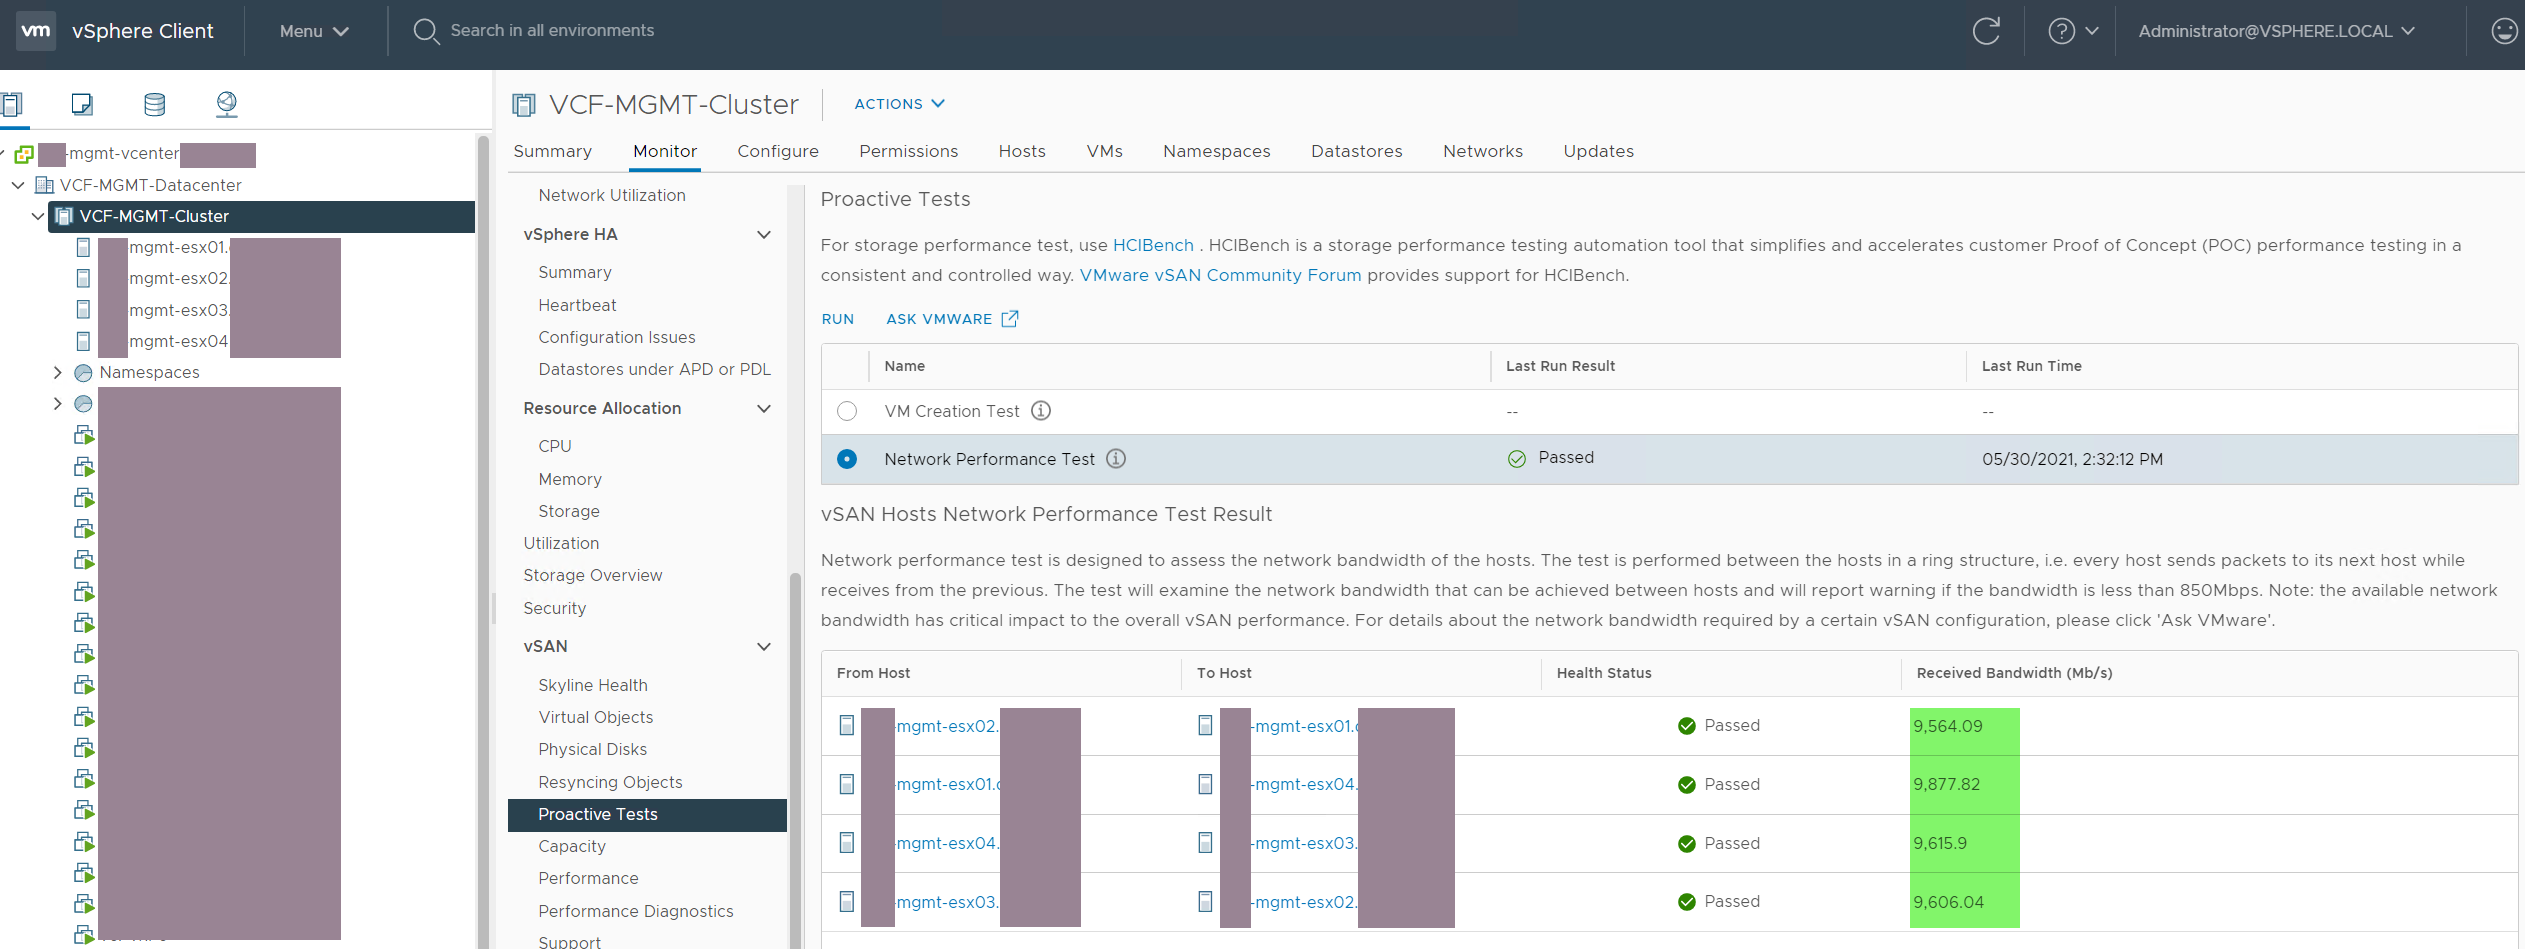Open Network Utilization in the side menu

(x=612, y=195)
